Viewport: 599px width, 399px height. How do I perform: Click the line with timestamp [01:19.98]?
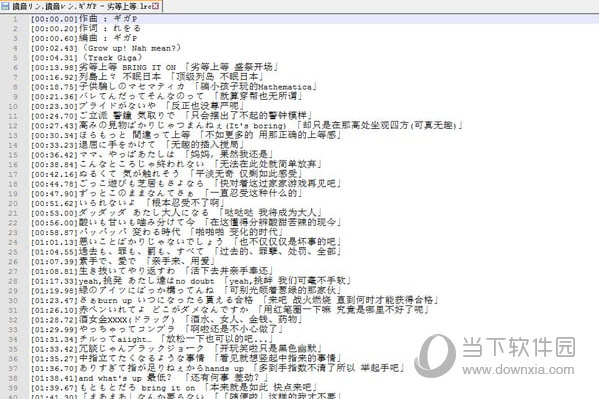coord(186,290)
